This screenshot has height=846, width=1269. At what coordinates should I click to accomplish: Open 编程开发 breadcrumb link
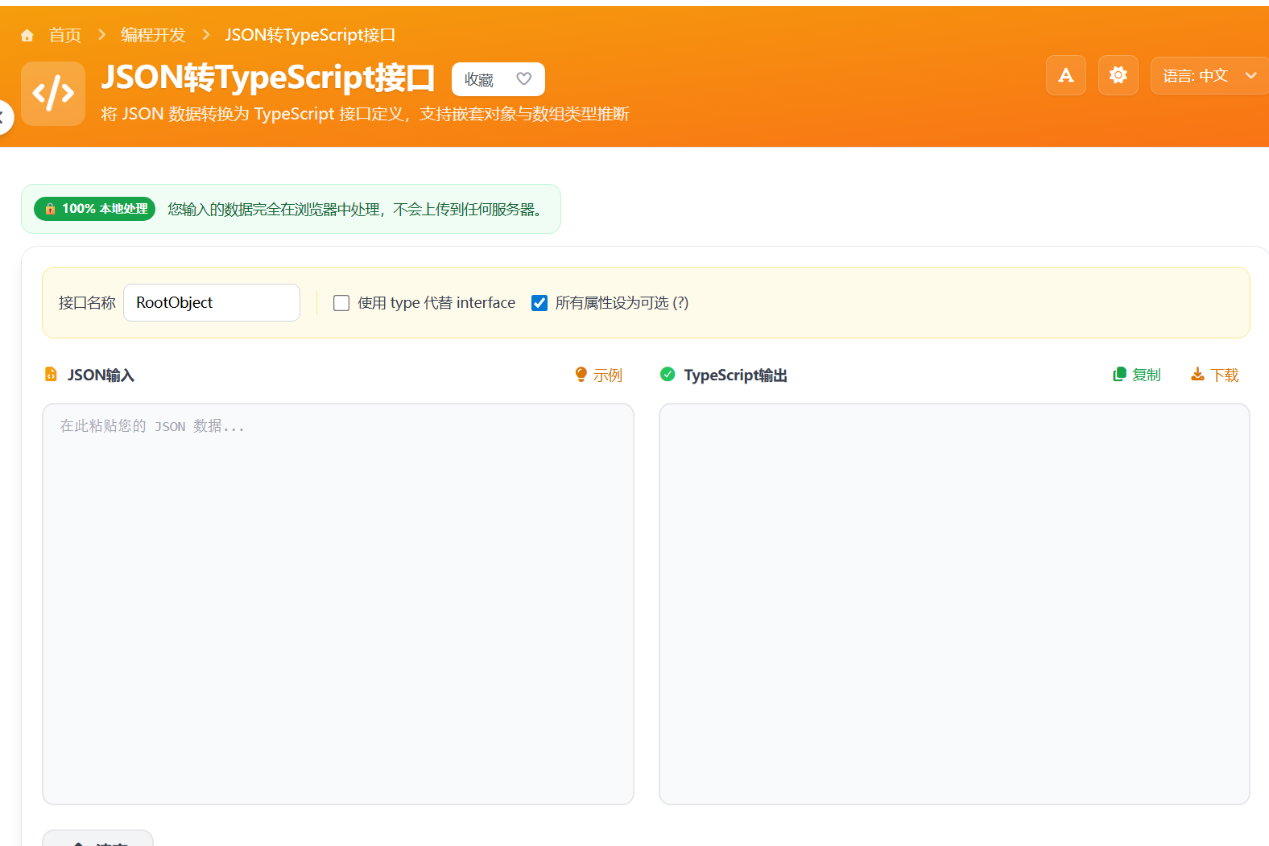click(x=153, y=35)
